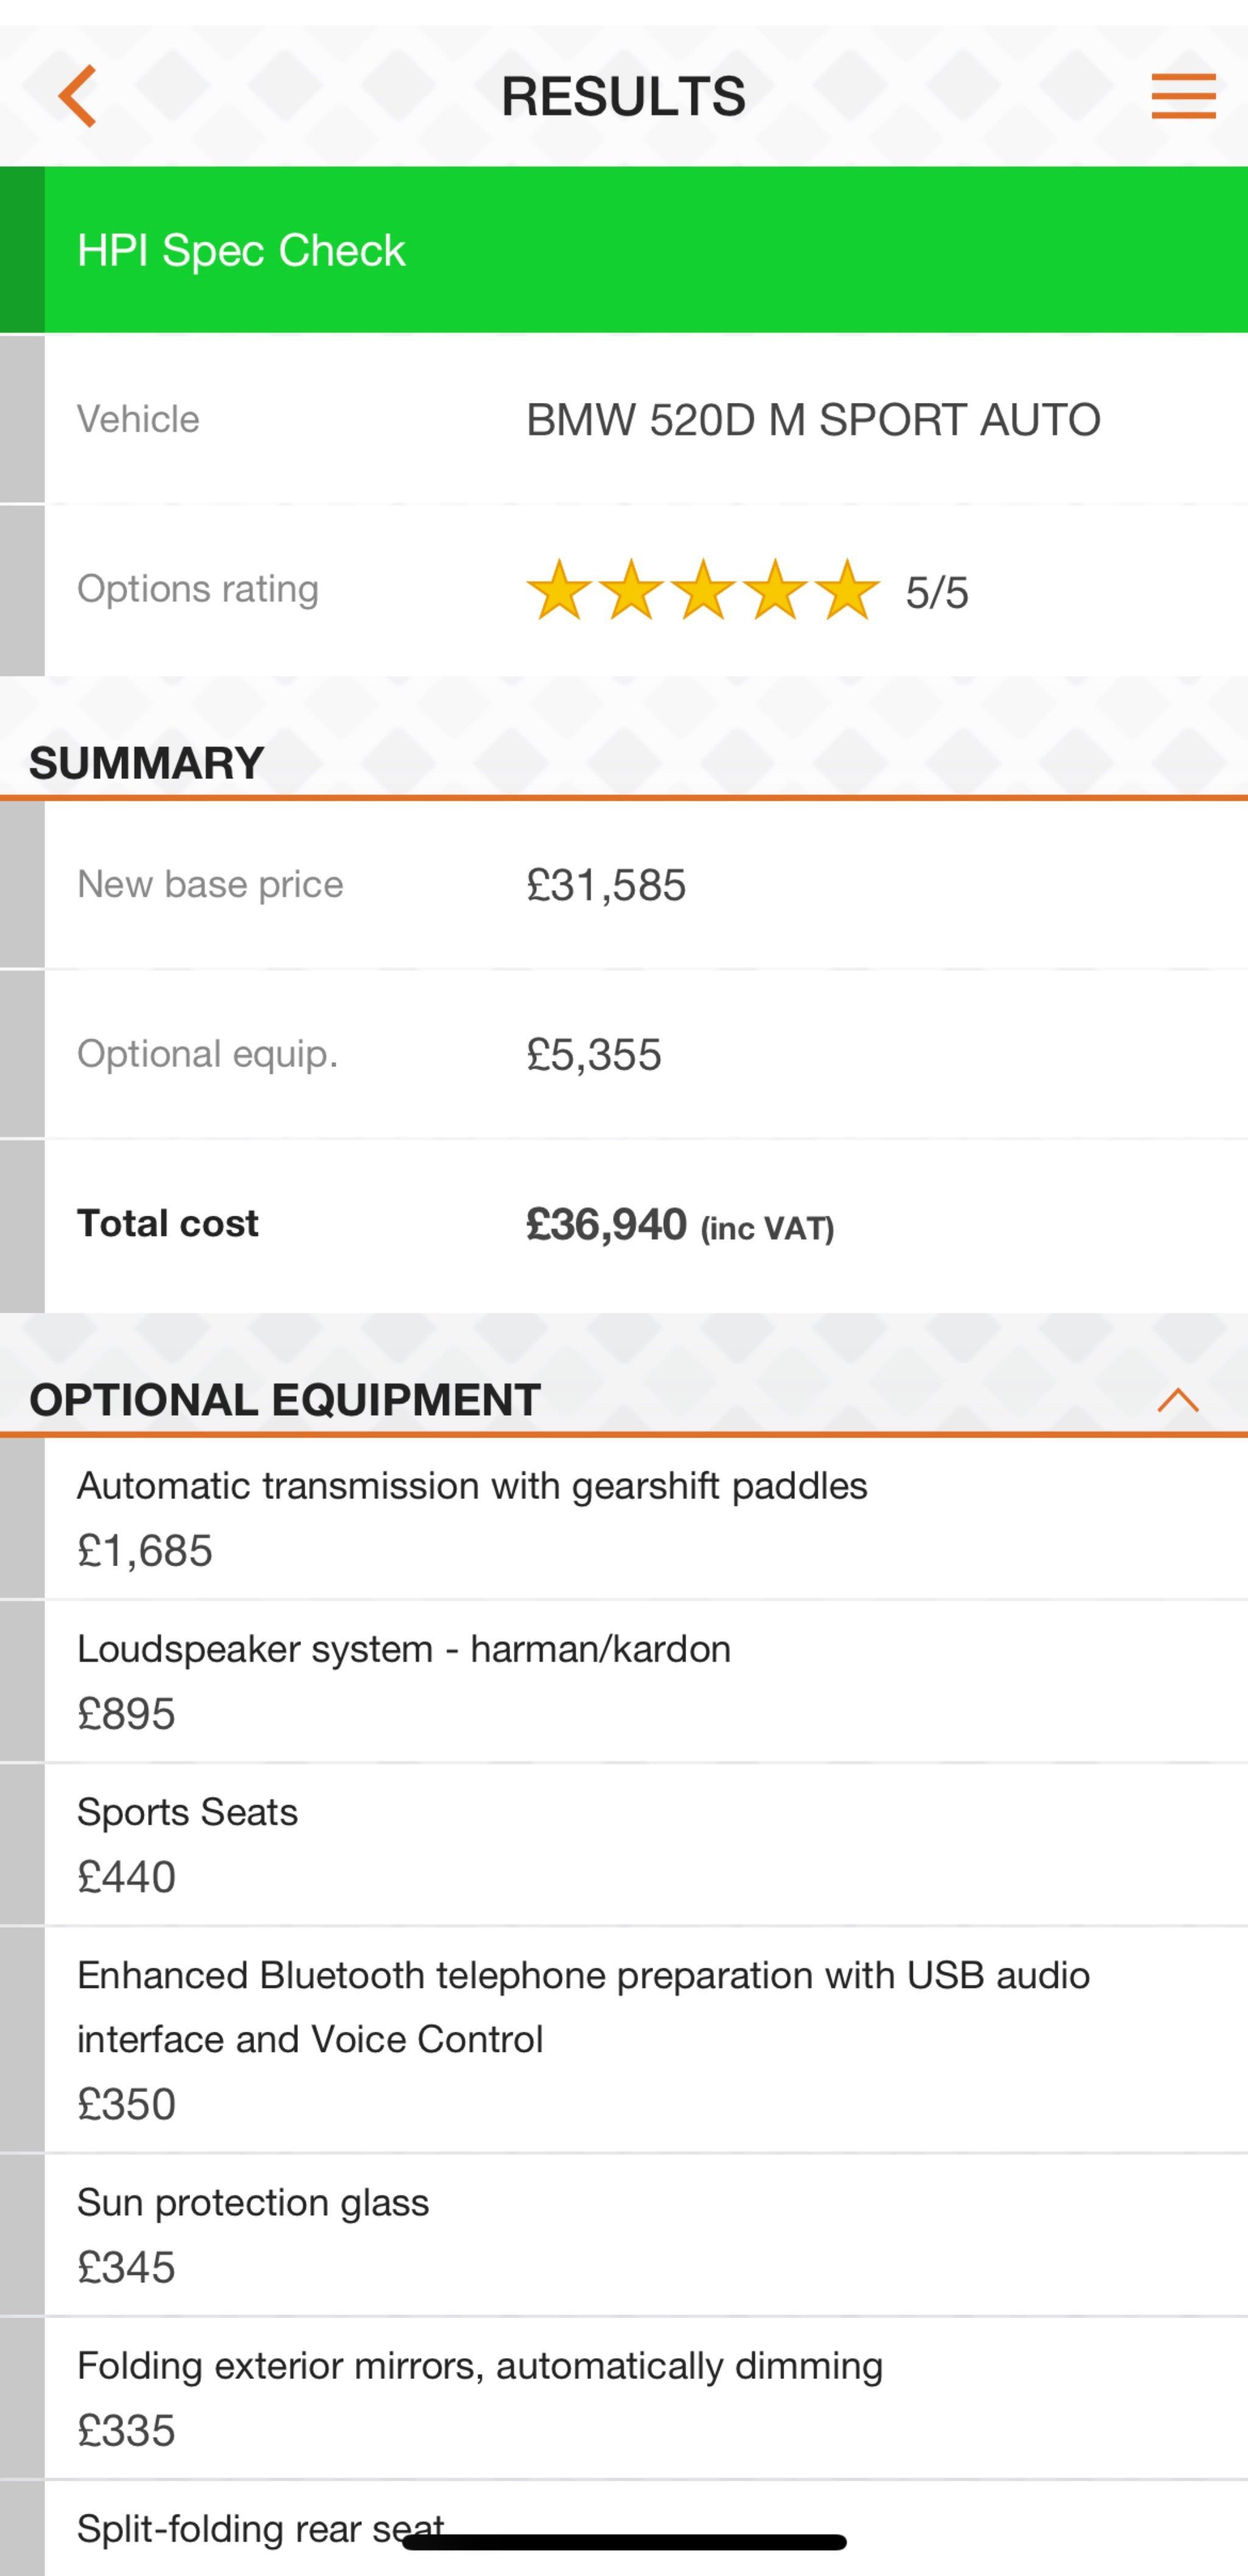
Task: Select the HPI Spec Check banner
Action: [624, 250]
